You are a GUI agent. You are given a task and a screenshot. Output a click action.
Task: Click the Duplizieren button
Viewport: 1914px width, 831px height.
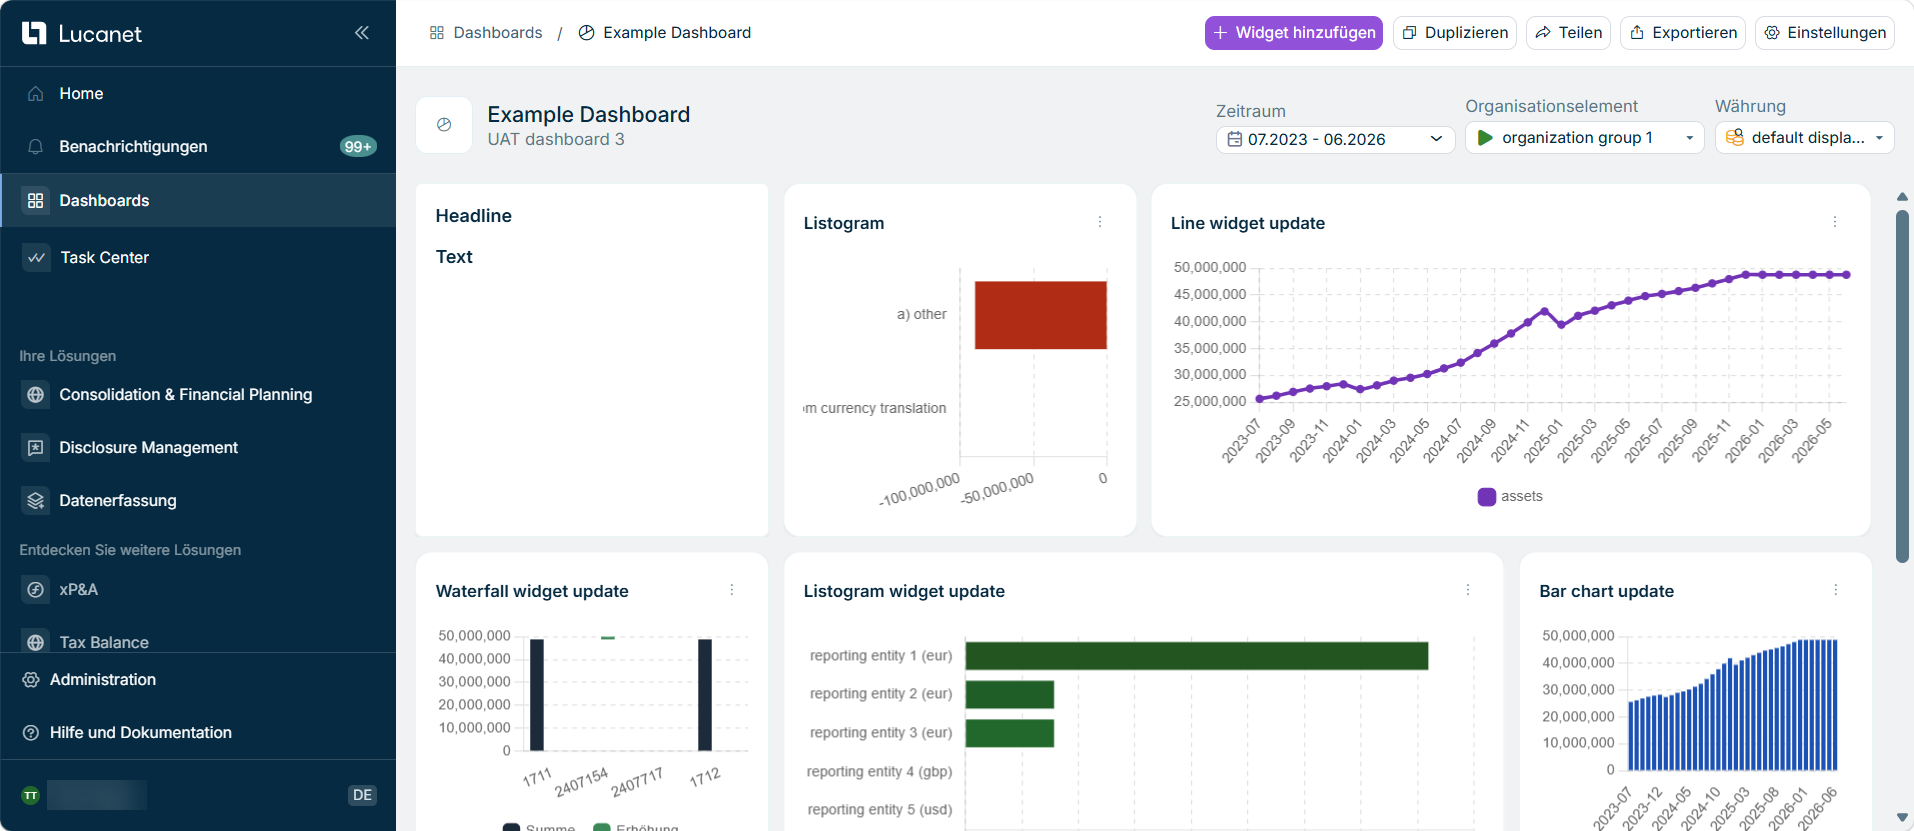tap(1455, 33)
